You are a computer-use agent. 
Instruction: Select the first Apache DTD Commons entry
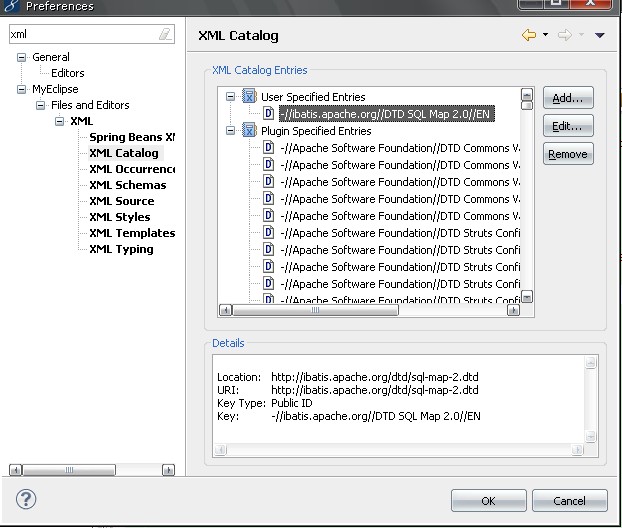click(x=400, y=148)
